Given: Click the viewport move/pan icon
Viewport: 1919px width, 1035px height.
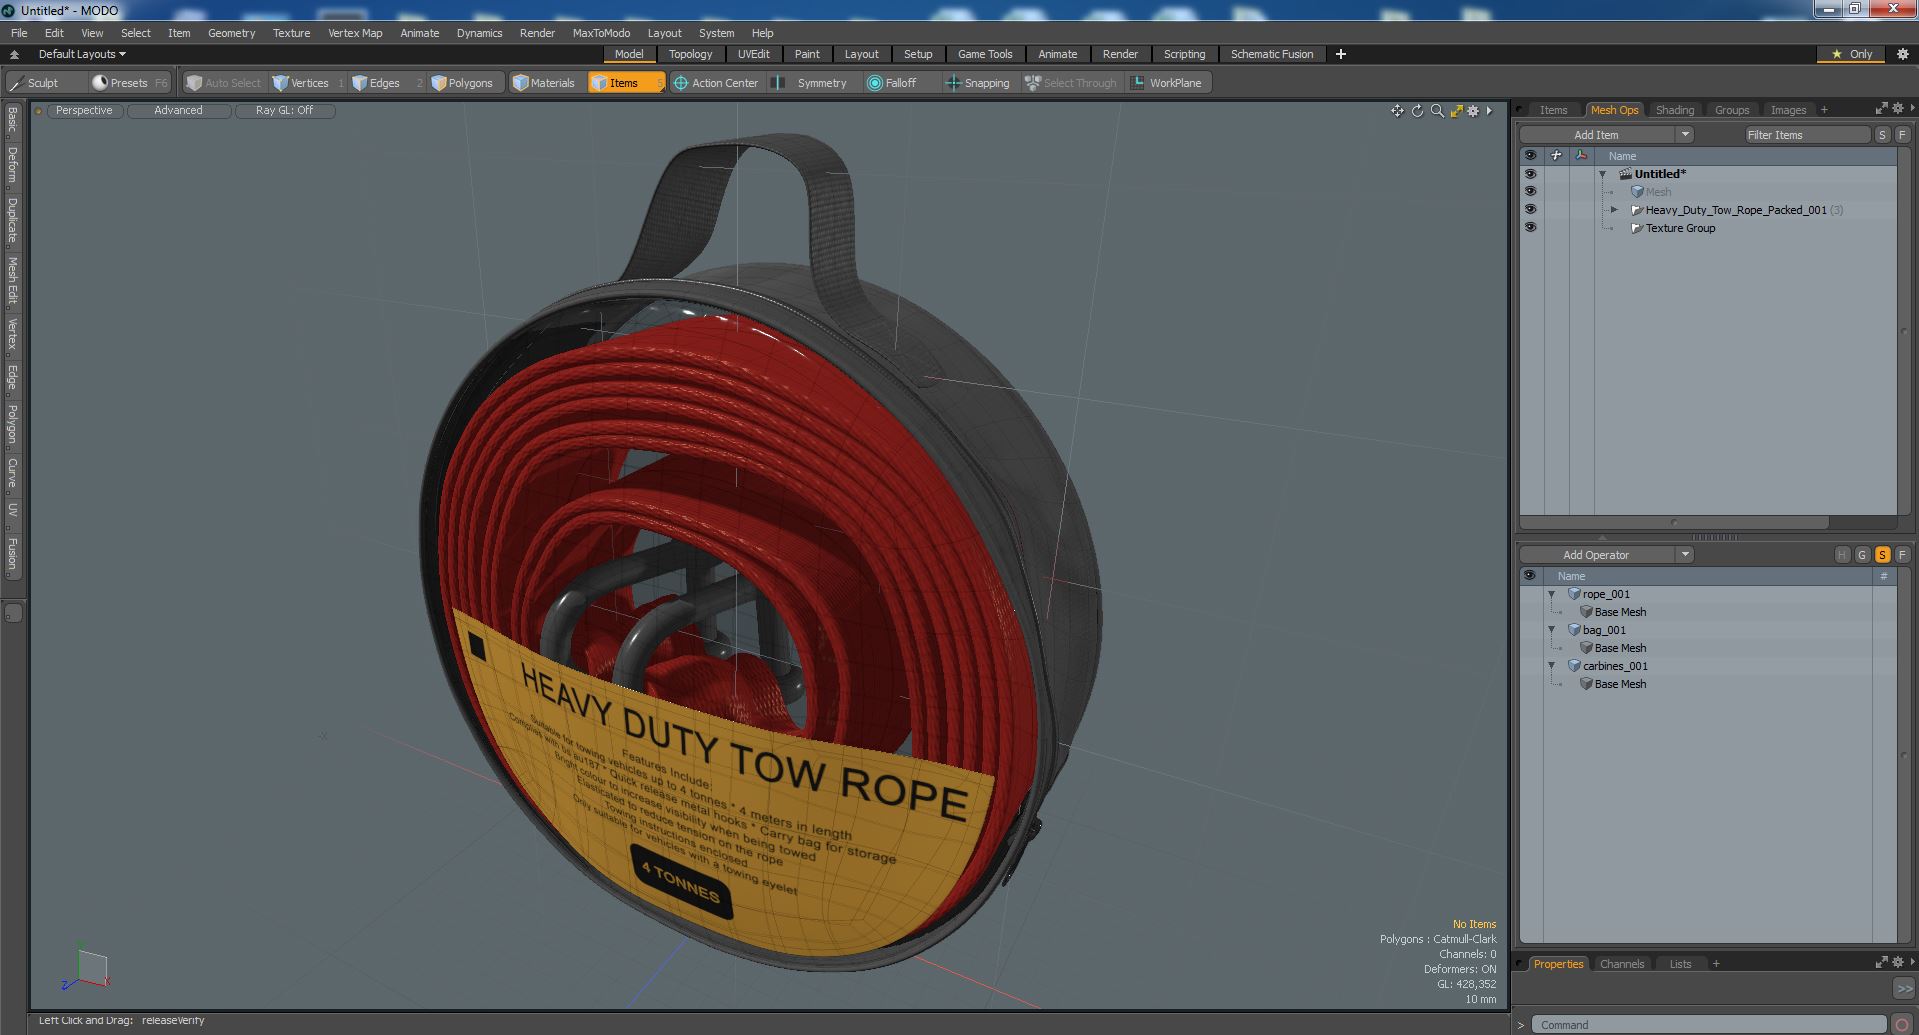Looking at the screenshot, I should [1397, 111].
